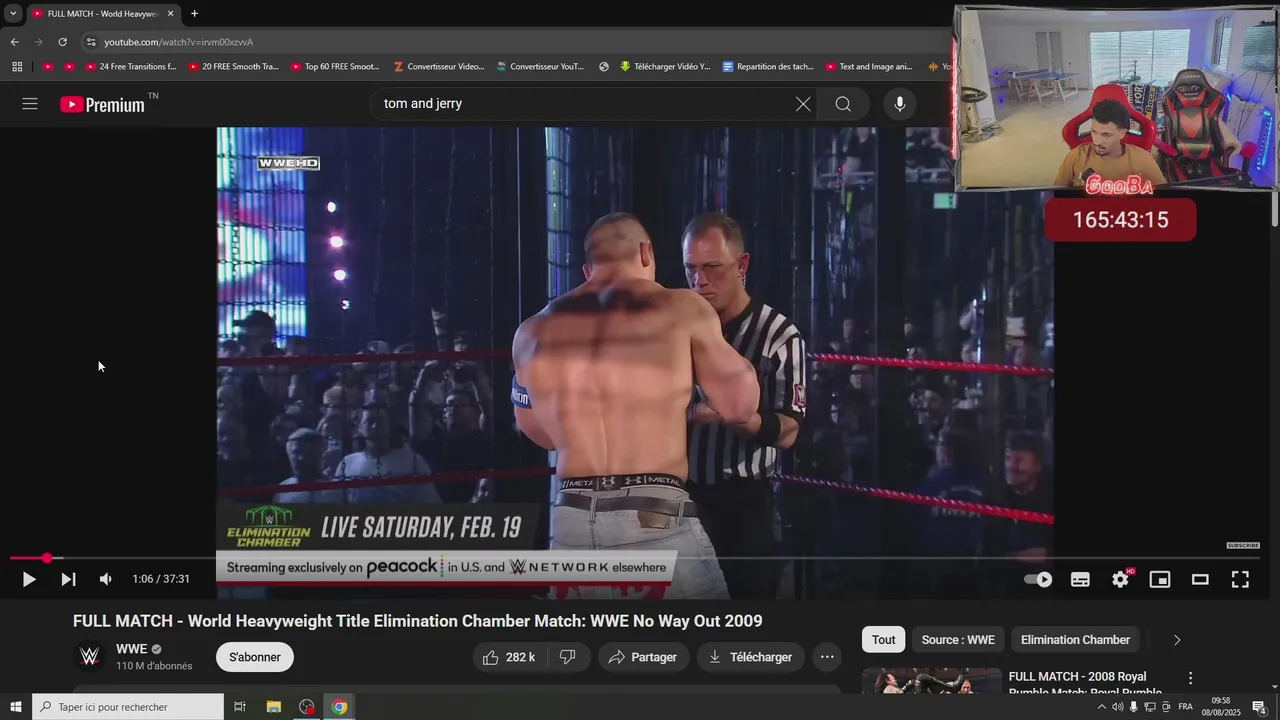
Task: Open '24 Free Transitions' bookmark
Action: (130, 67)
